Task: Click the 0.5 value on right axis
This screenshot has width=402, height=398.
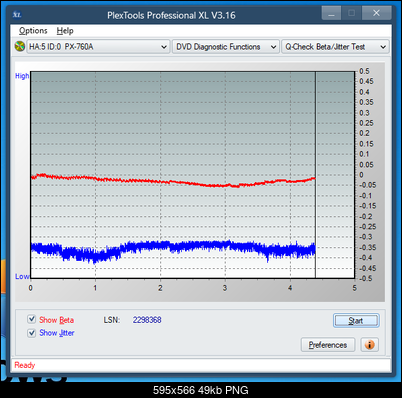Action: click(364, 71)
